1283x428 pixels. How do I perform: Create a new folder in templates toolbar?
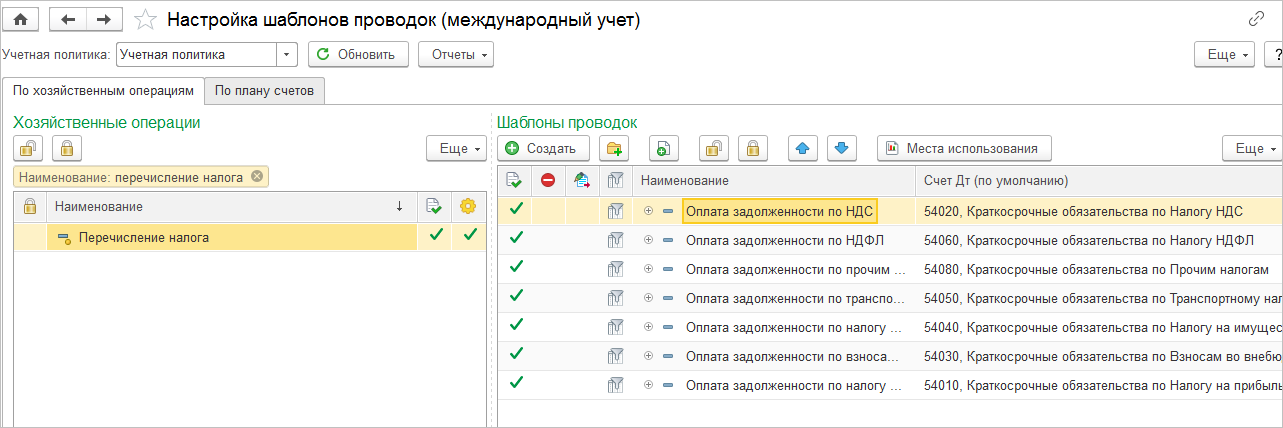[614, 148]
